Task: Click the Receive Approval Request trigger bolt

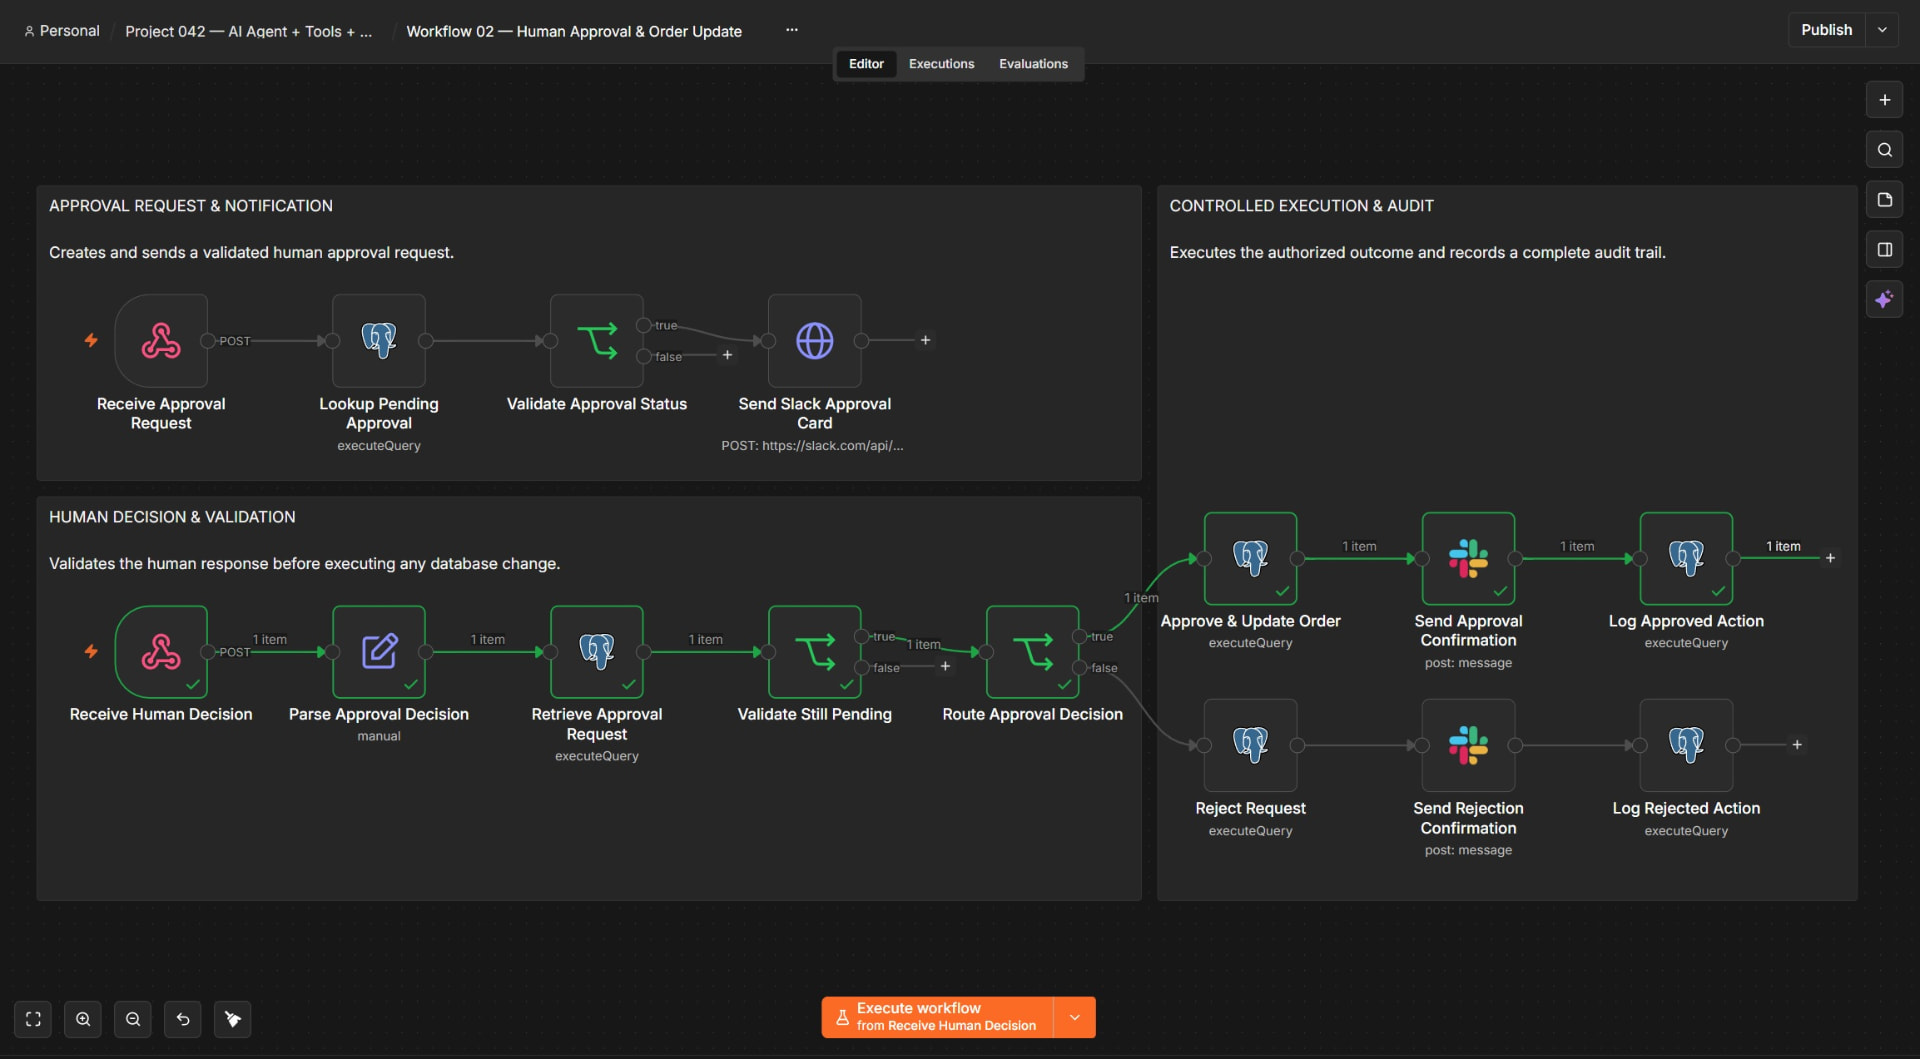Action: click(91, 340)
